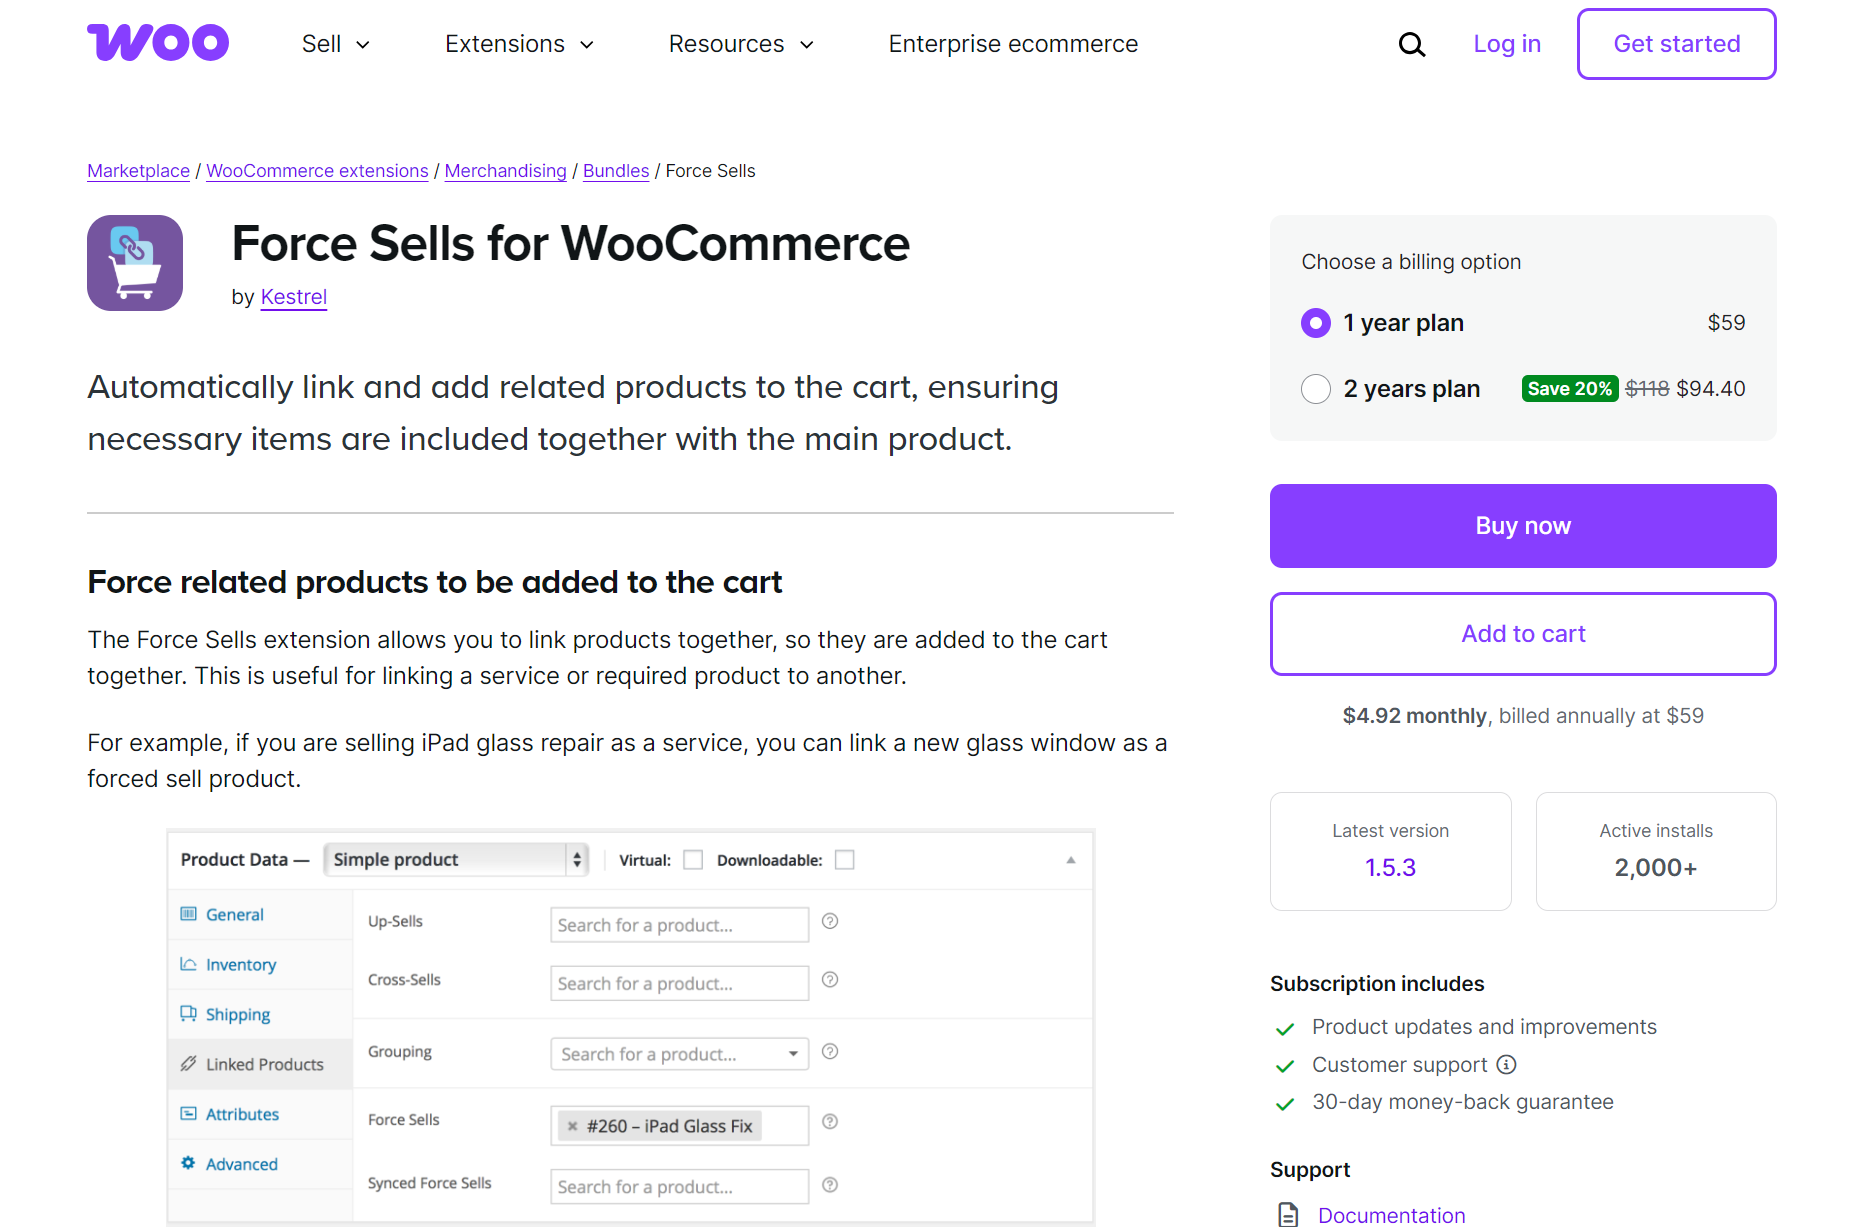Open the Shipping tab label
The image size is (1864, 1227).
coord(238,1015)
